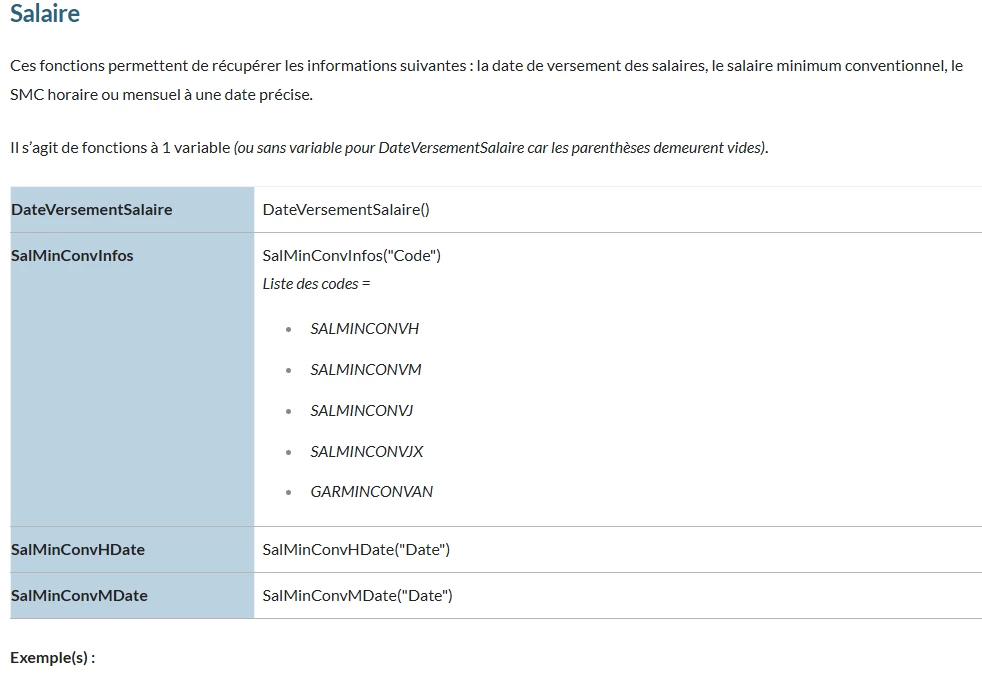
Task: Click the bullet before GARMINCONVAN
Action: (288, 493)
